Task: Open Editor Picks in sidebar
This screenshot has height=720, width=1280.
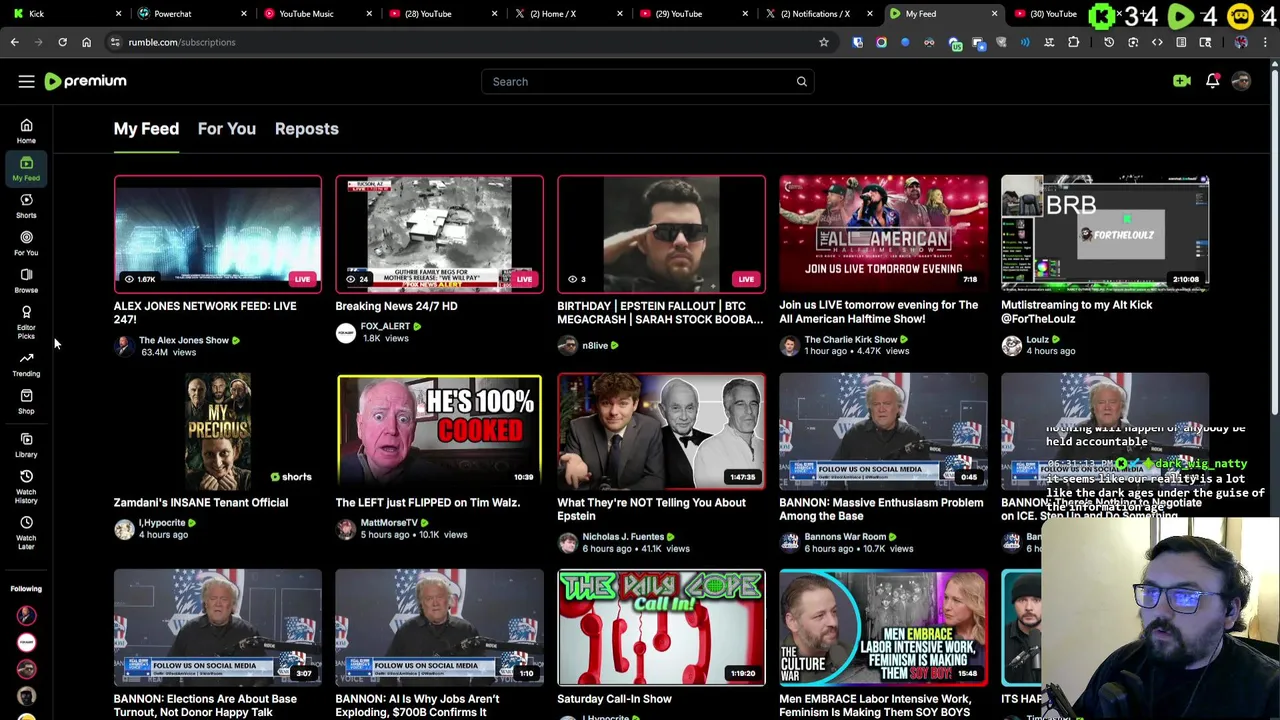Action: tap(26, 322)
